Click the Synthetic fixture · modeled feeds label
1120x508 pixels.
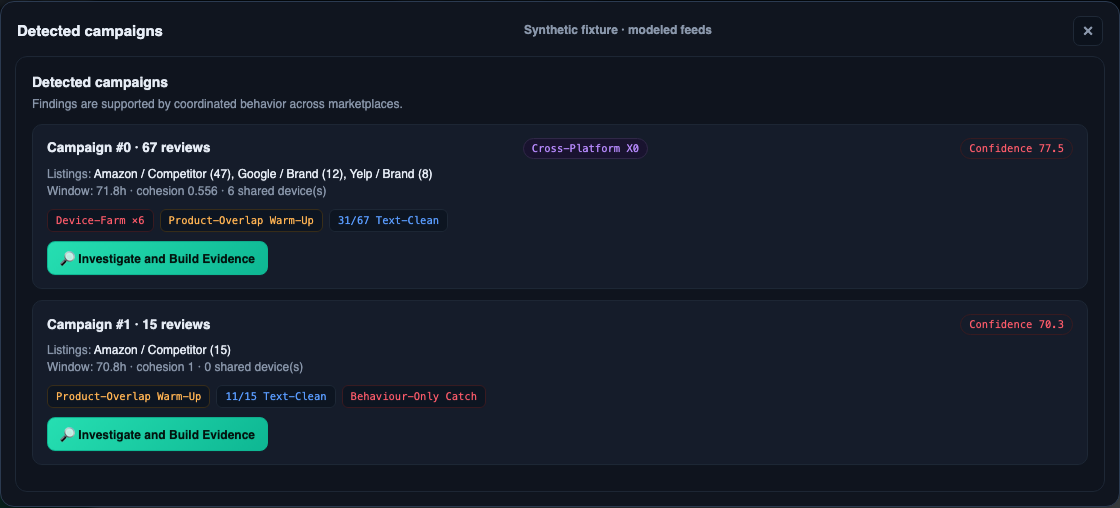tap(617, 30)
